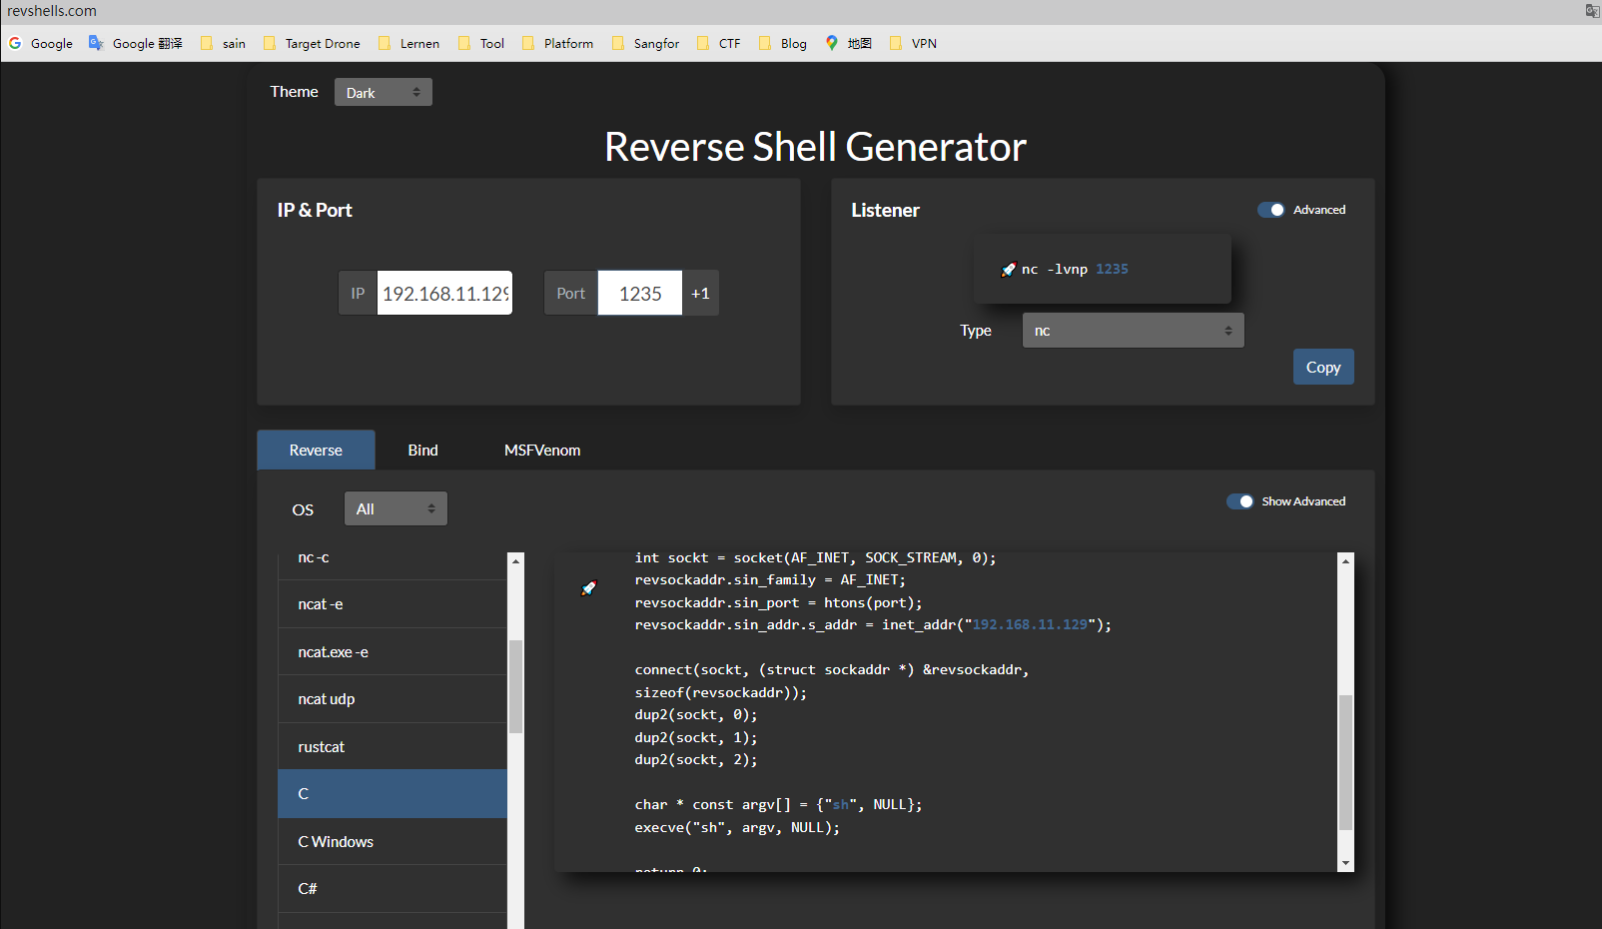
Task: Click the code panel scroll up arrow
Action: click(1346, 561)
